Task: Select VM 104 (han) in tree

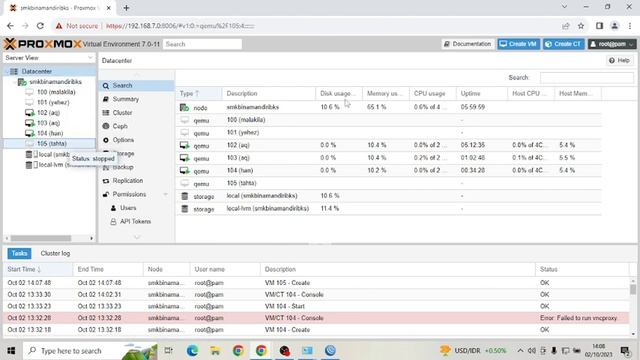Action: pyautogui.click(x=50, y=133)
